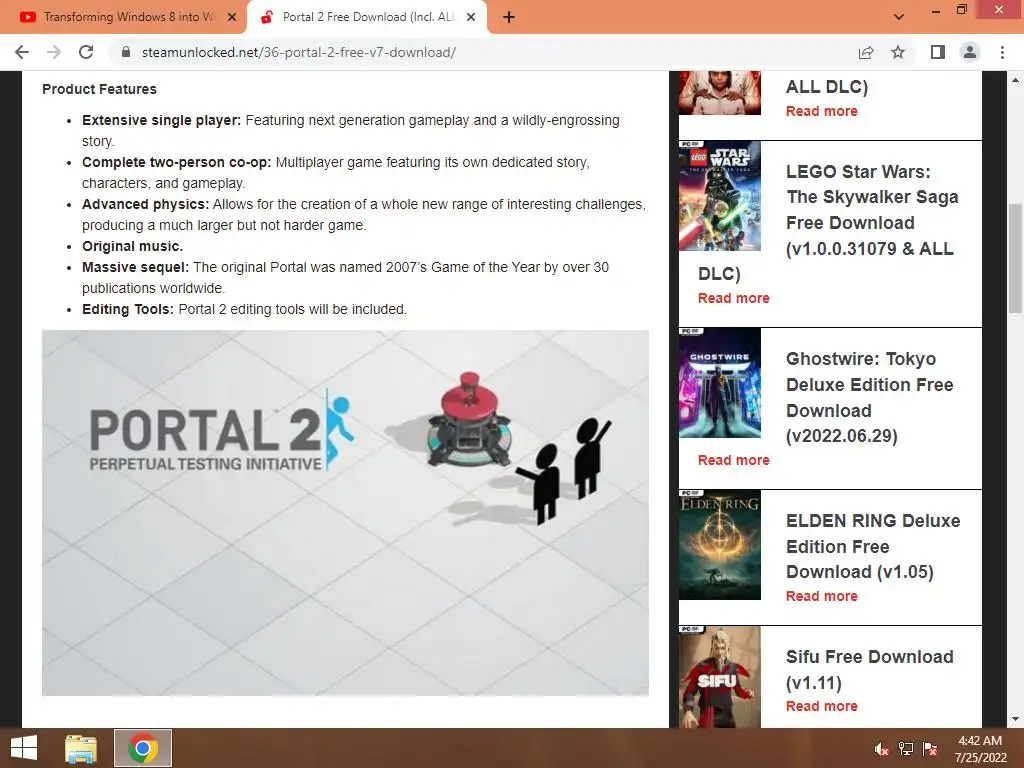This screenshot has width=1024, height=768.
Task: Click the scrollbar down arrow
Action: click(x=1015, y=719)
